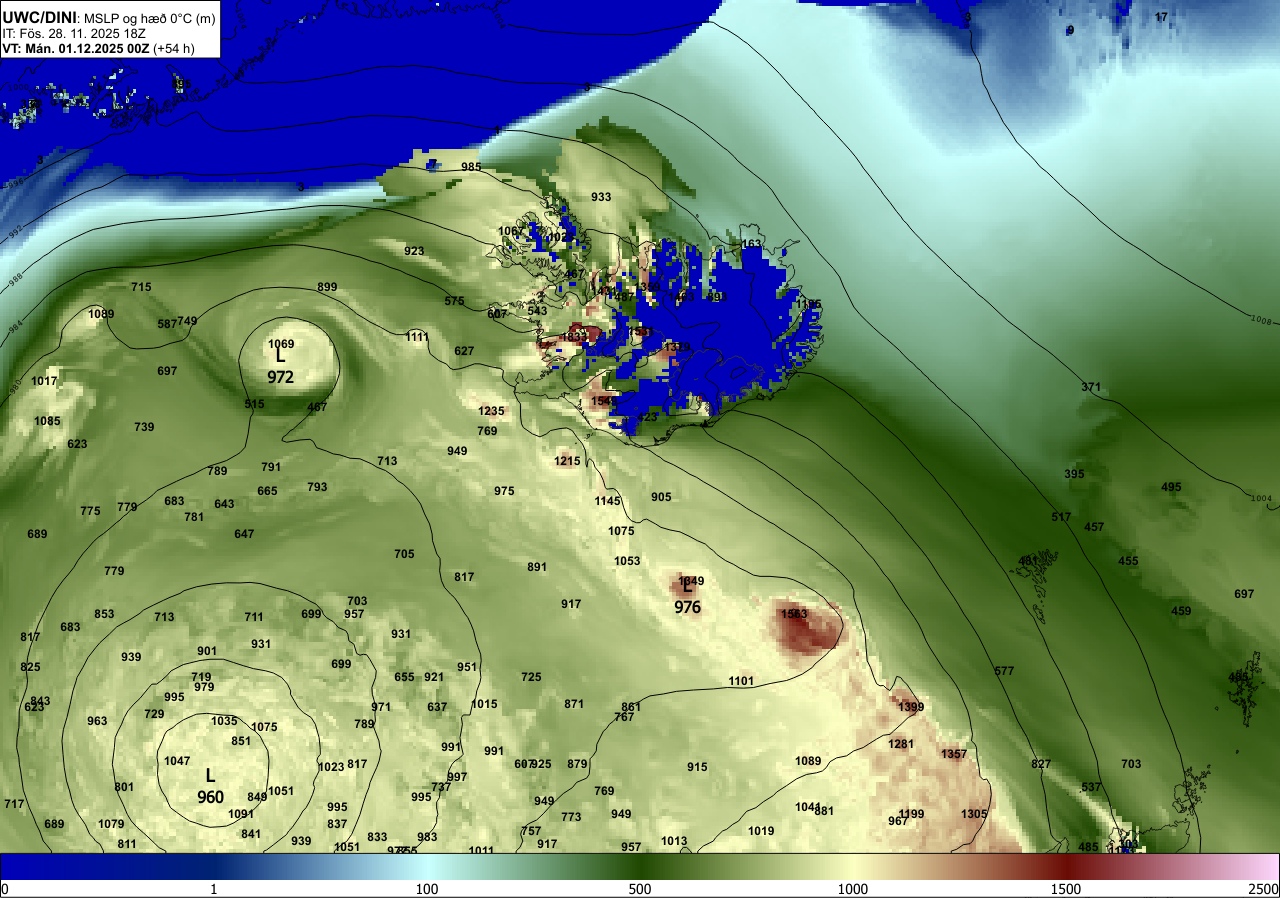
Task: Click the '1000' label on the color scale
Action: pyautogui.click(x=853, y=889)
